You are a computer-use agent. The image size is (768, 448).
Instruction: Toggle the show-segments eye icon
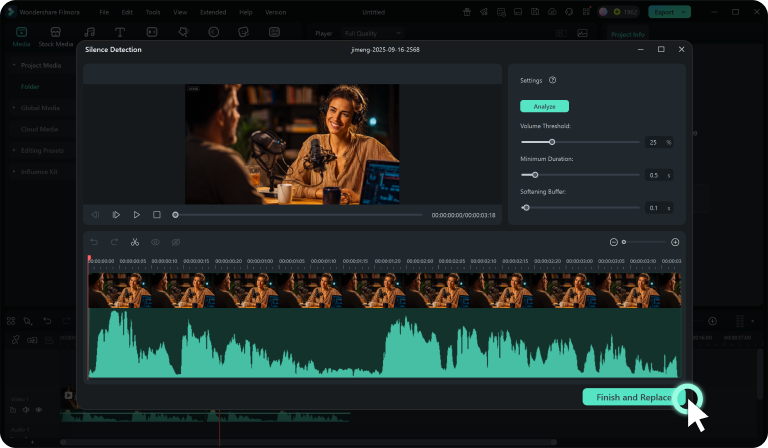pos(155,242)
